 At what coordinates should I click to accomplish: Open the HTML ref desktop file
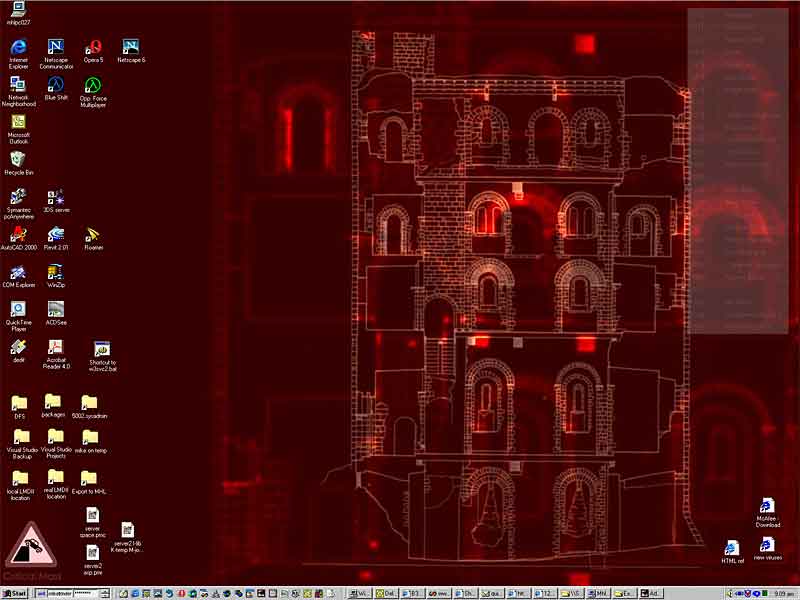[732, 547]
